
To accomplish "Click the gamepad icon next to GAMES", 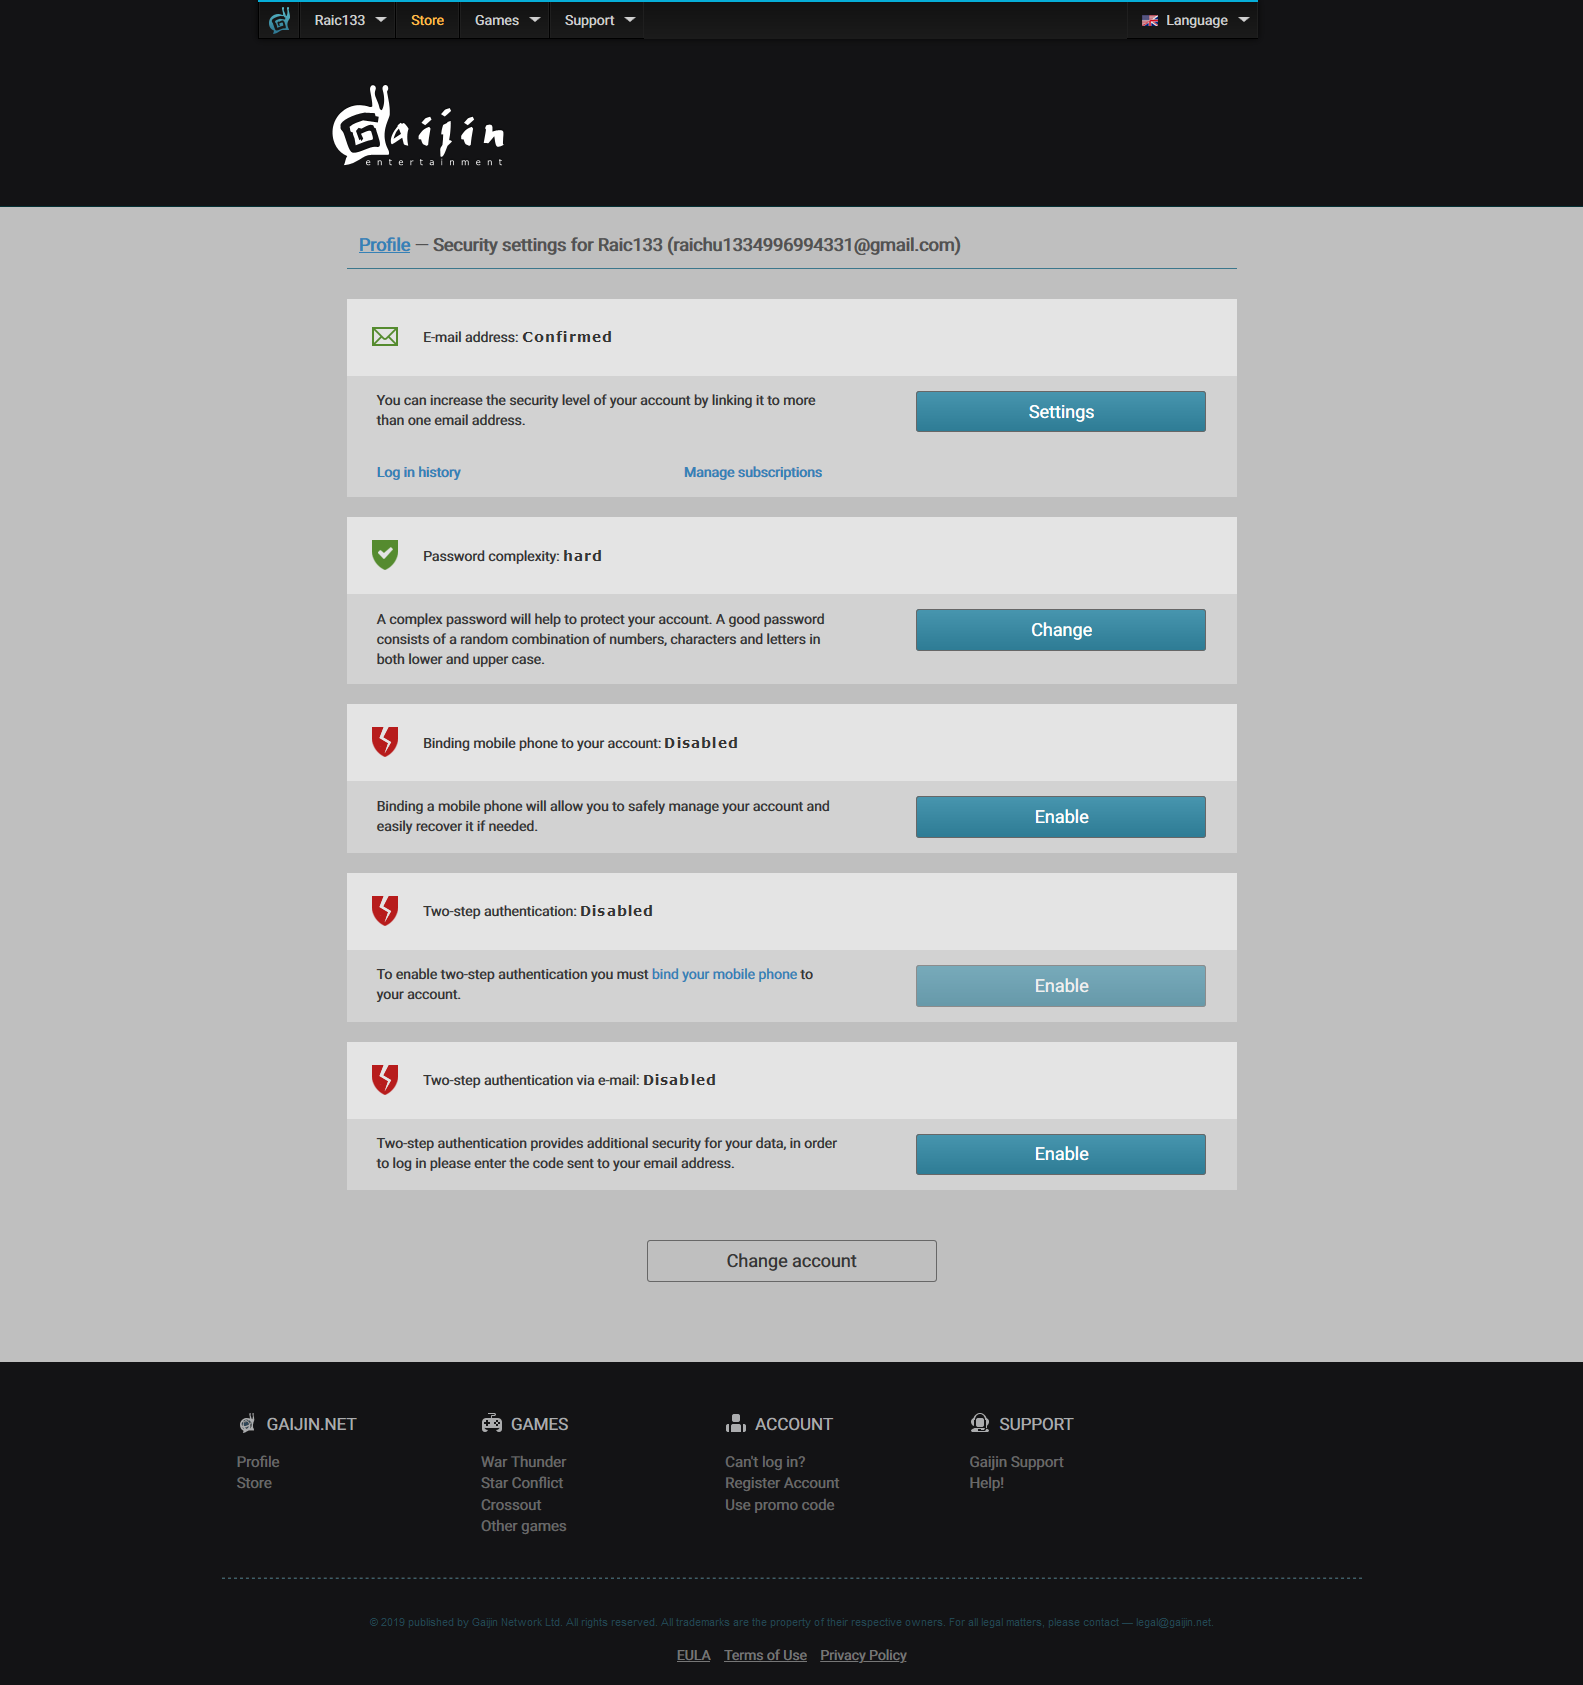I will point(492,1423).
